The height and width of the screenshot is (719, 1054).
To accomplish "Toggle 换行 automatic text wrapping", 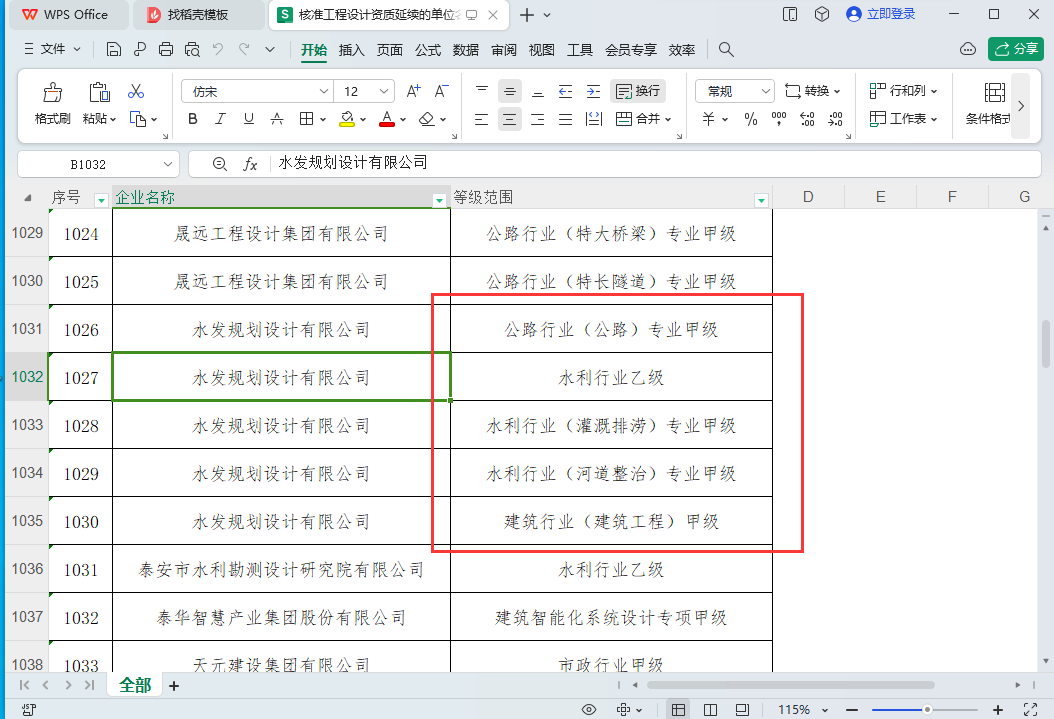I will [639, 90].
